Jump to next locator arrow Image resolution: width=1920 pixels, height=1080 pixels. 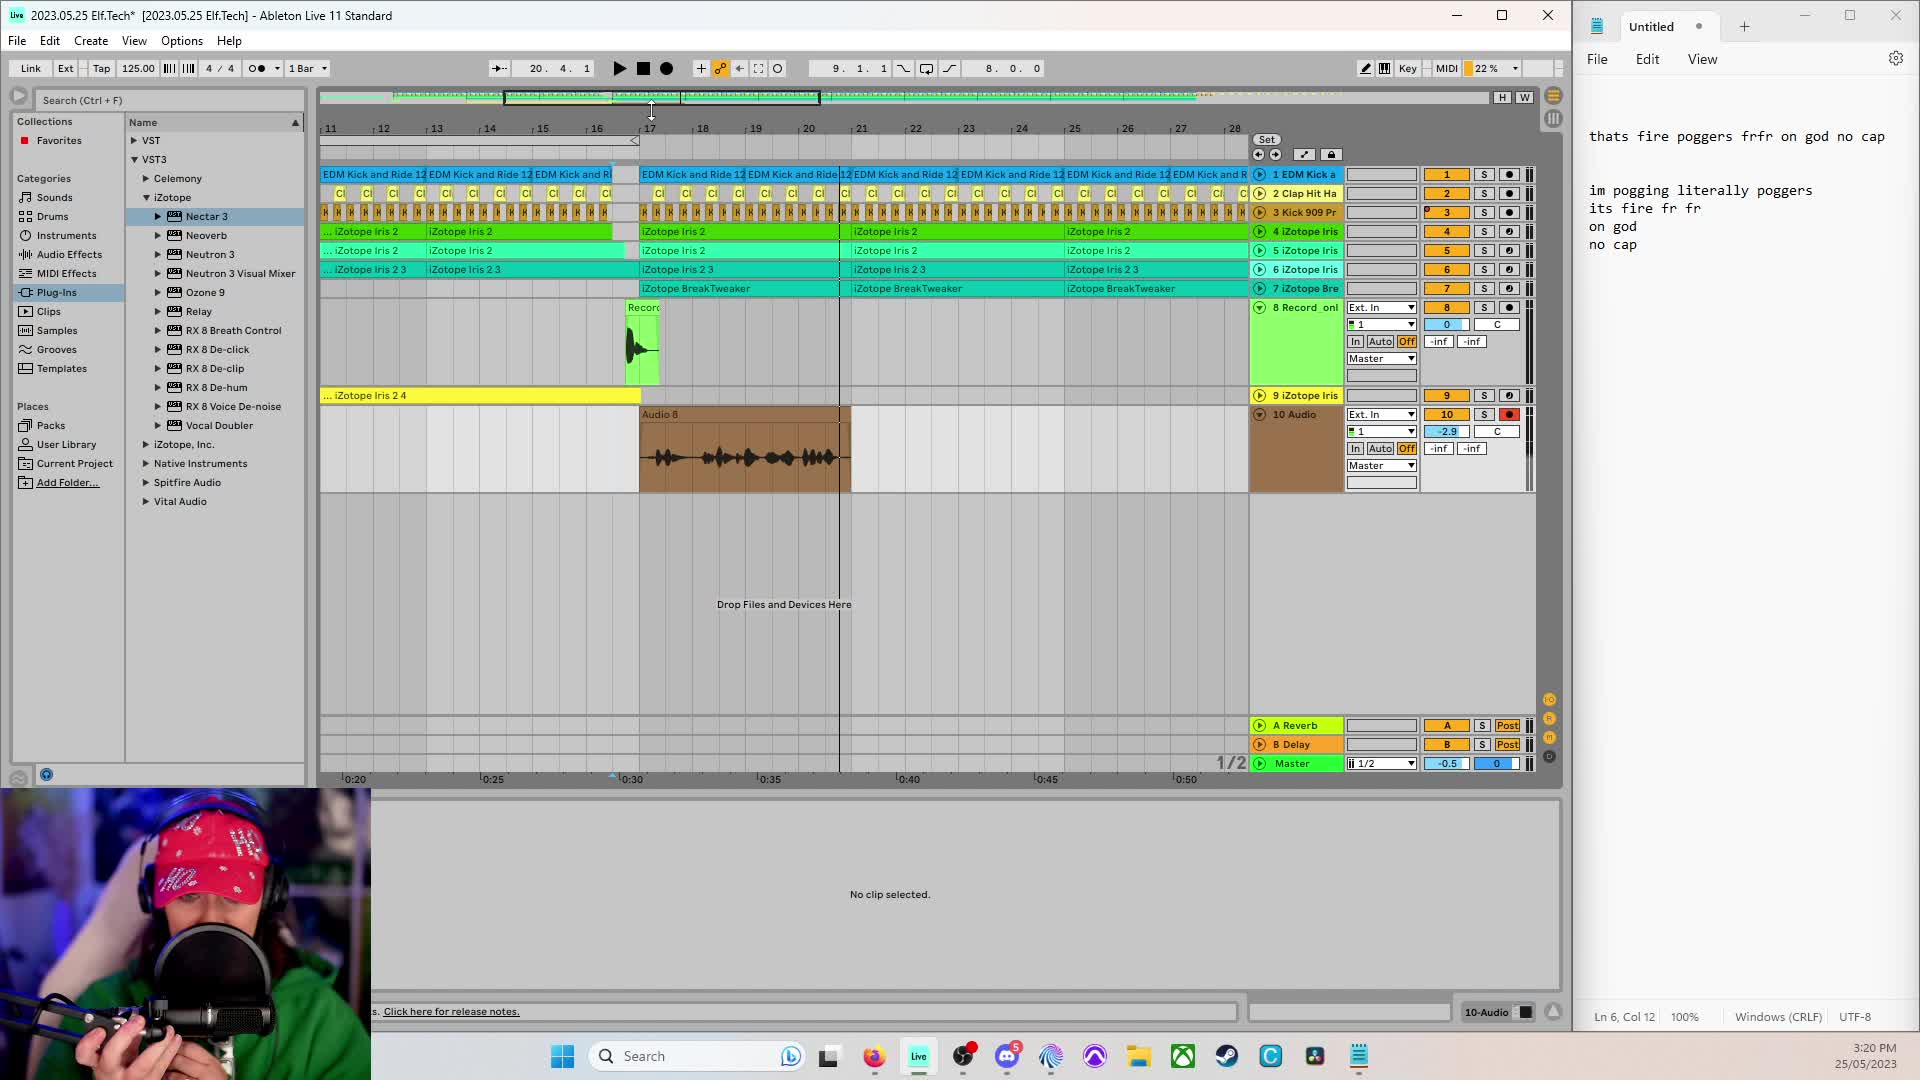coord(1275,155)
